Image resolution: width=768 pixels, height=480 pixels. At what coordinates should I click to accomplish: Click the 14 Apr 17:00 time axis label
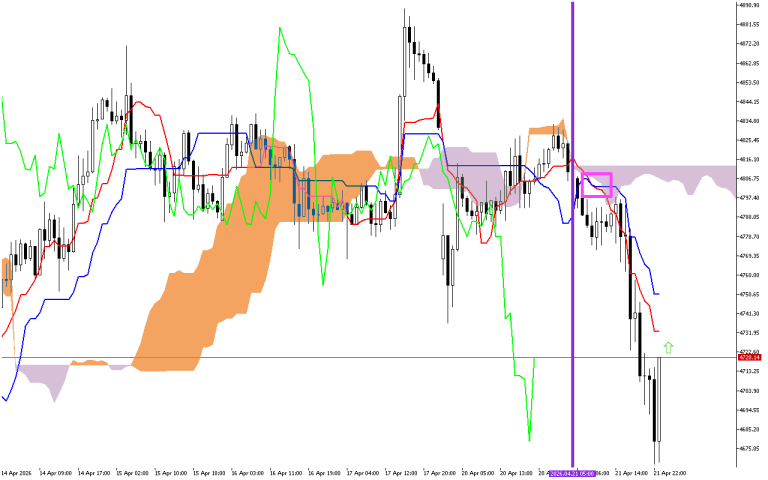[x=94, y=473]
